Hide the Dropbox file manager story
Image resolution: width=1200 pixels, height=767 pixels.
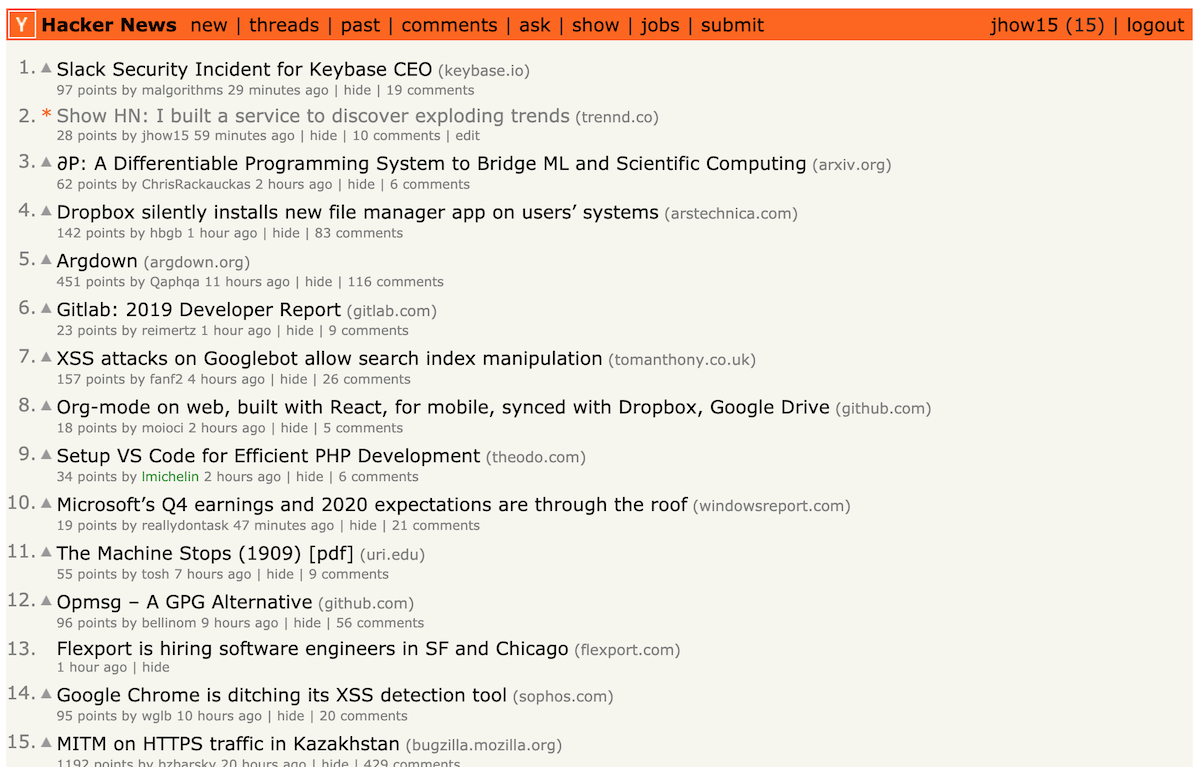pyautogui.click(x=286, y=233)
